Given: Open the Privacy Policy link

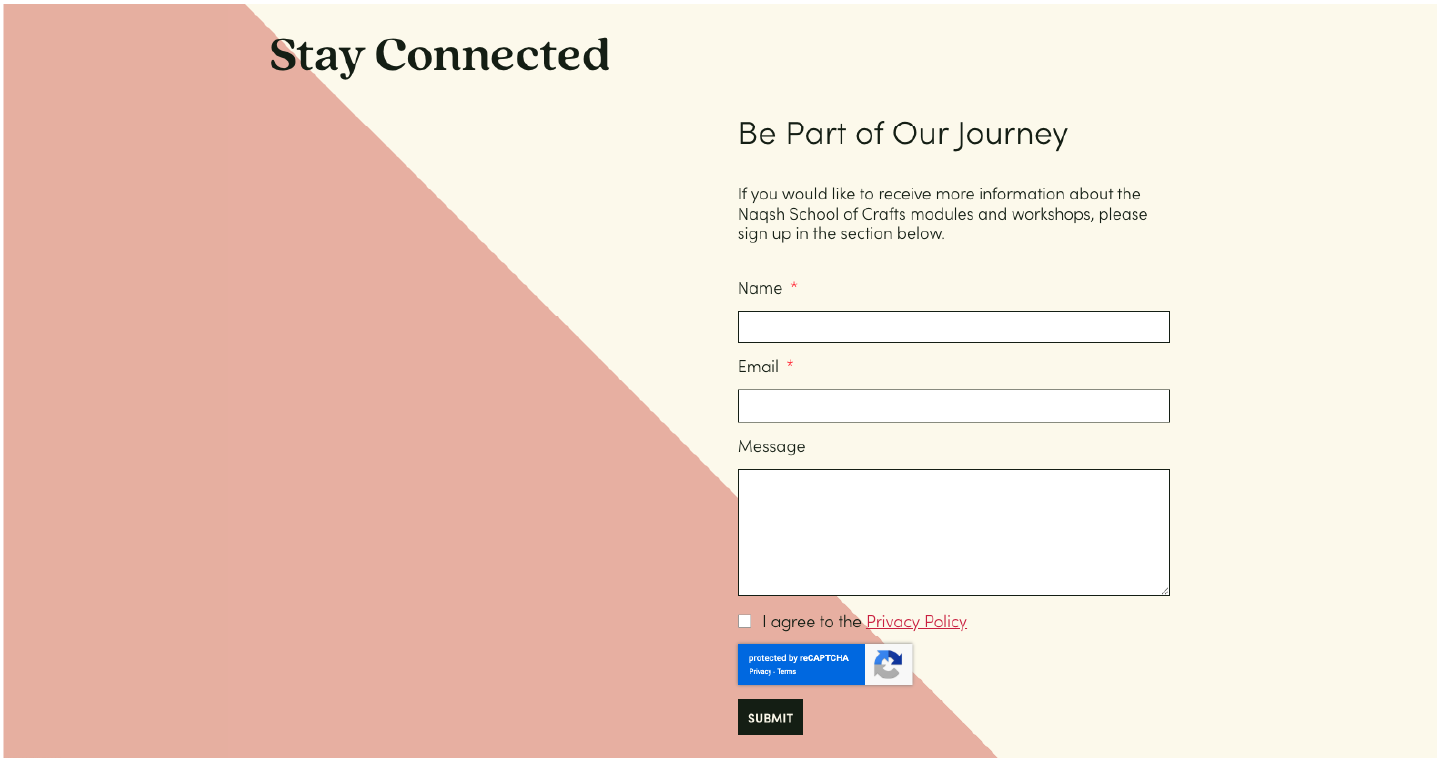Looking at the screenshot, I should coord(916,622).
